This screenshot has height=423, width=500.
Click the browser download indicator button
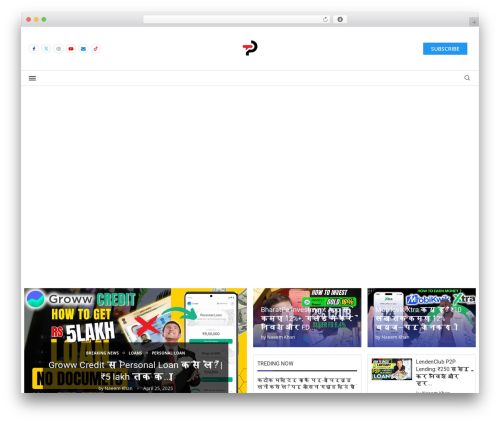340,20
